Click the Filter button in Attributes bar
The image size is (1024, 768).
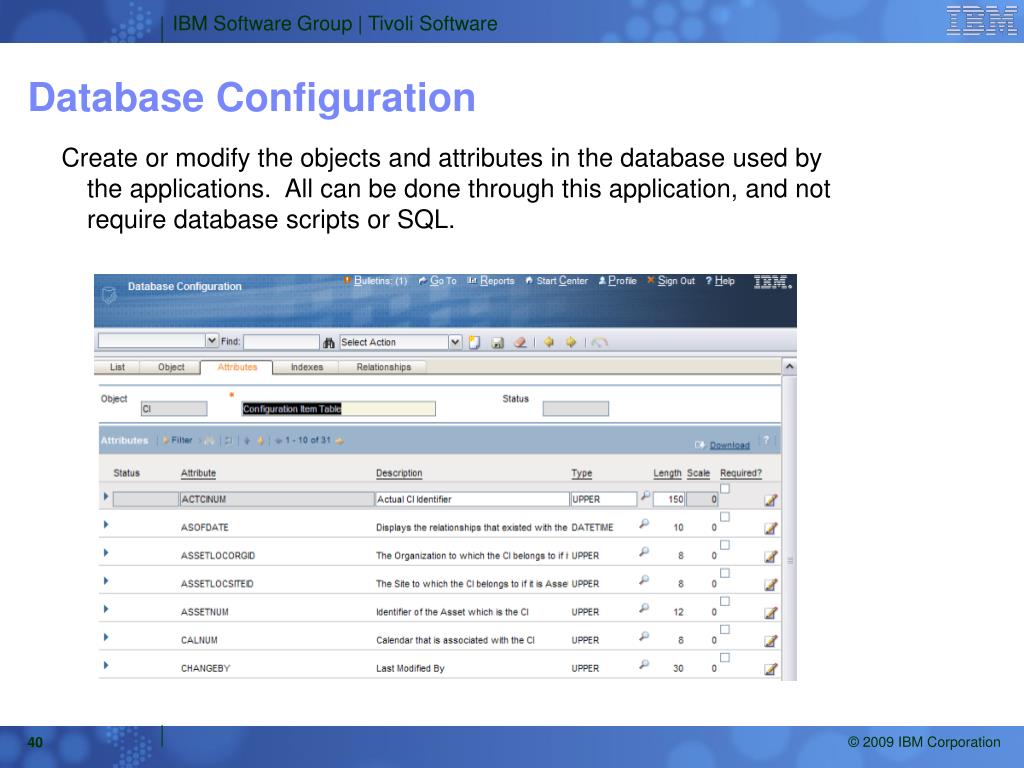178,440
